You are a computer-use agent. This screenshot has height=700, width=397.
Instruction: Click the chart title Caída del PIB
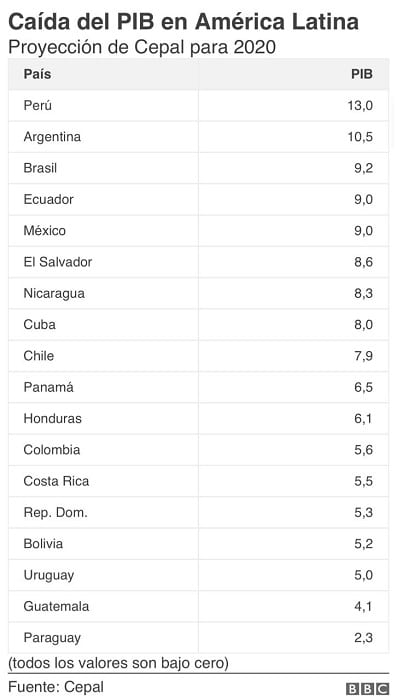[183, 21]
